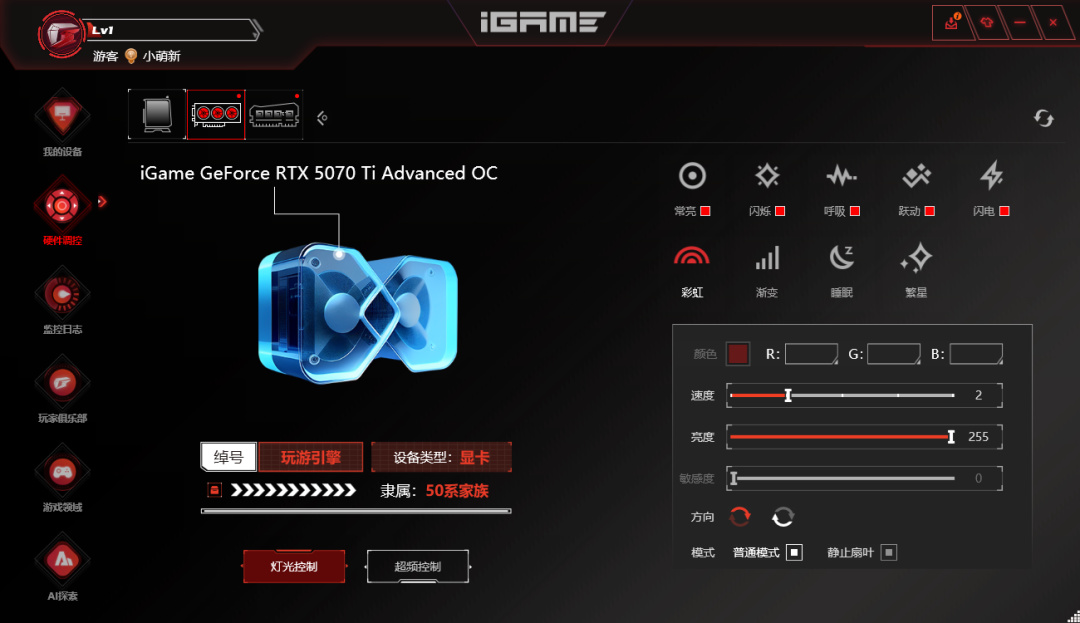Select 闪烁 lighting effect icon
1080x623 pixels.
[767, 176]
